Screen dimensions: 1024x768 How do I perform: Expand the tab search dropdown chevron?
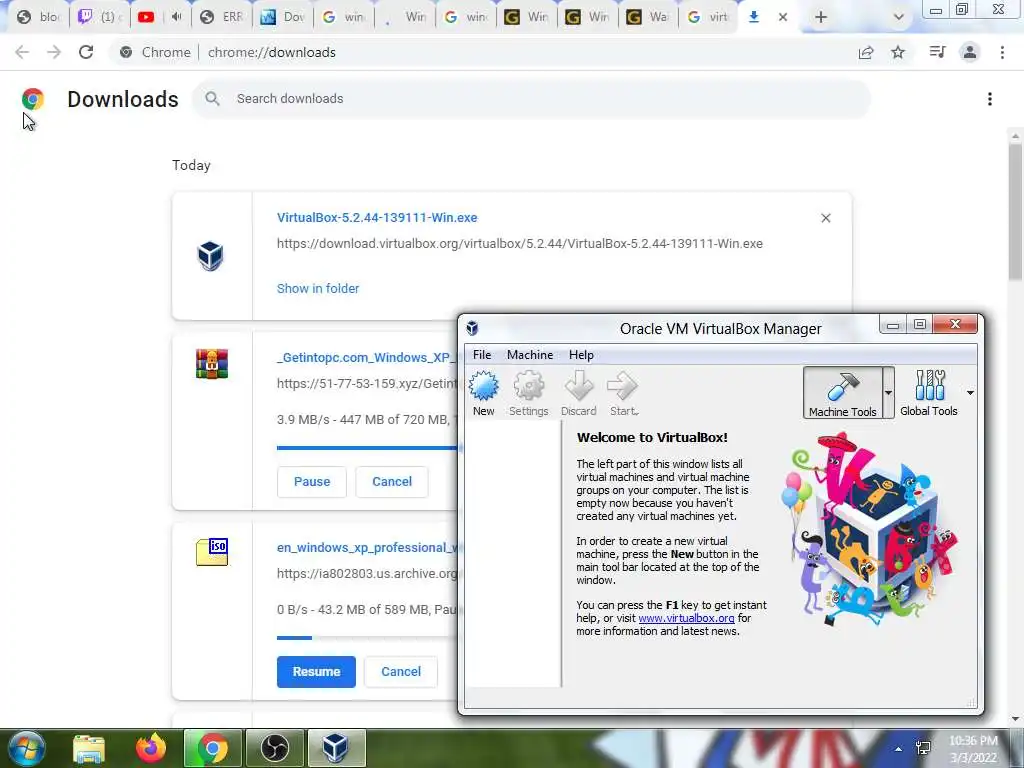coord(899,18)
